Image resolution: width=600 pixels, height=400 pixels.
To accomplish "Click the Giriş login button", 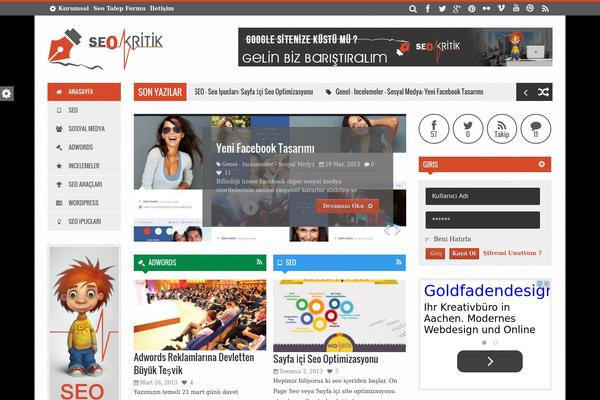I will coord(435,253).
